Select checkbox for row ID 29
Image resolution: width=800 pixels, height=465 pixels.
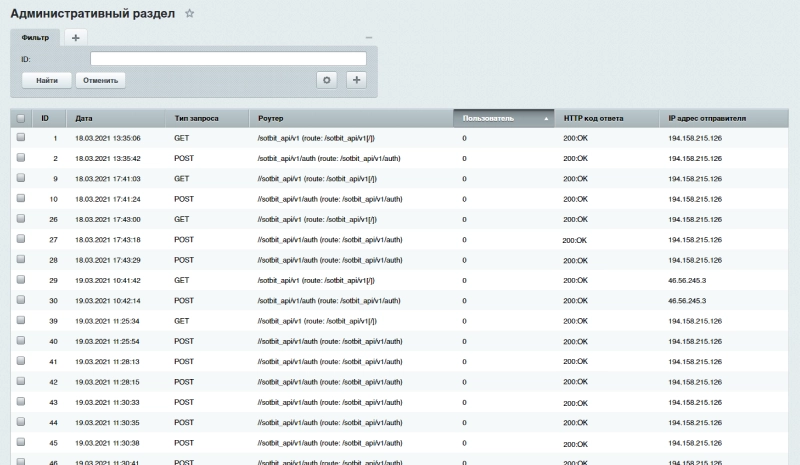pos(21,280)
